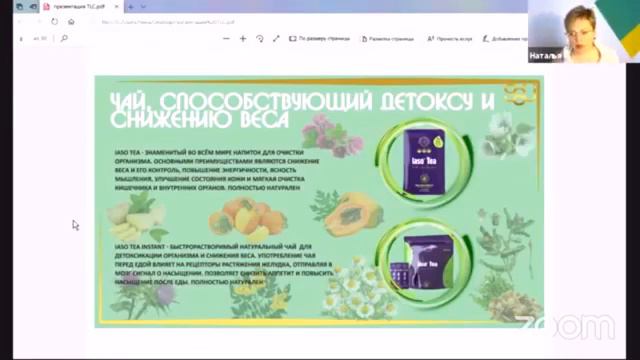Close the презентация TLC.pdf tab
The image size is (640, 360).
pyautogui.click(x=116, y=7)
